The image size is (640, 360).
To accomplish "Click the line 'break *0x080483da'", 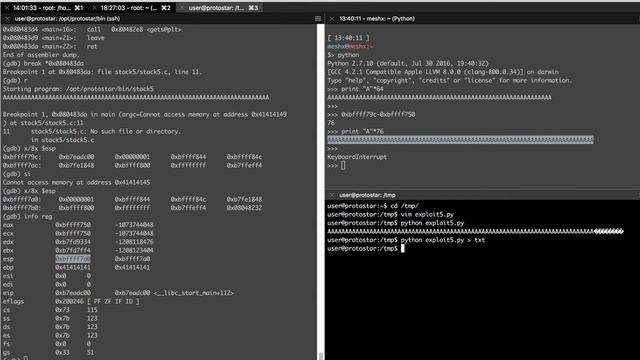I will point(43,63).
